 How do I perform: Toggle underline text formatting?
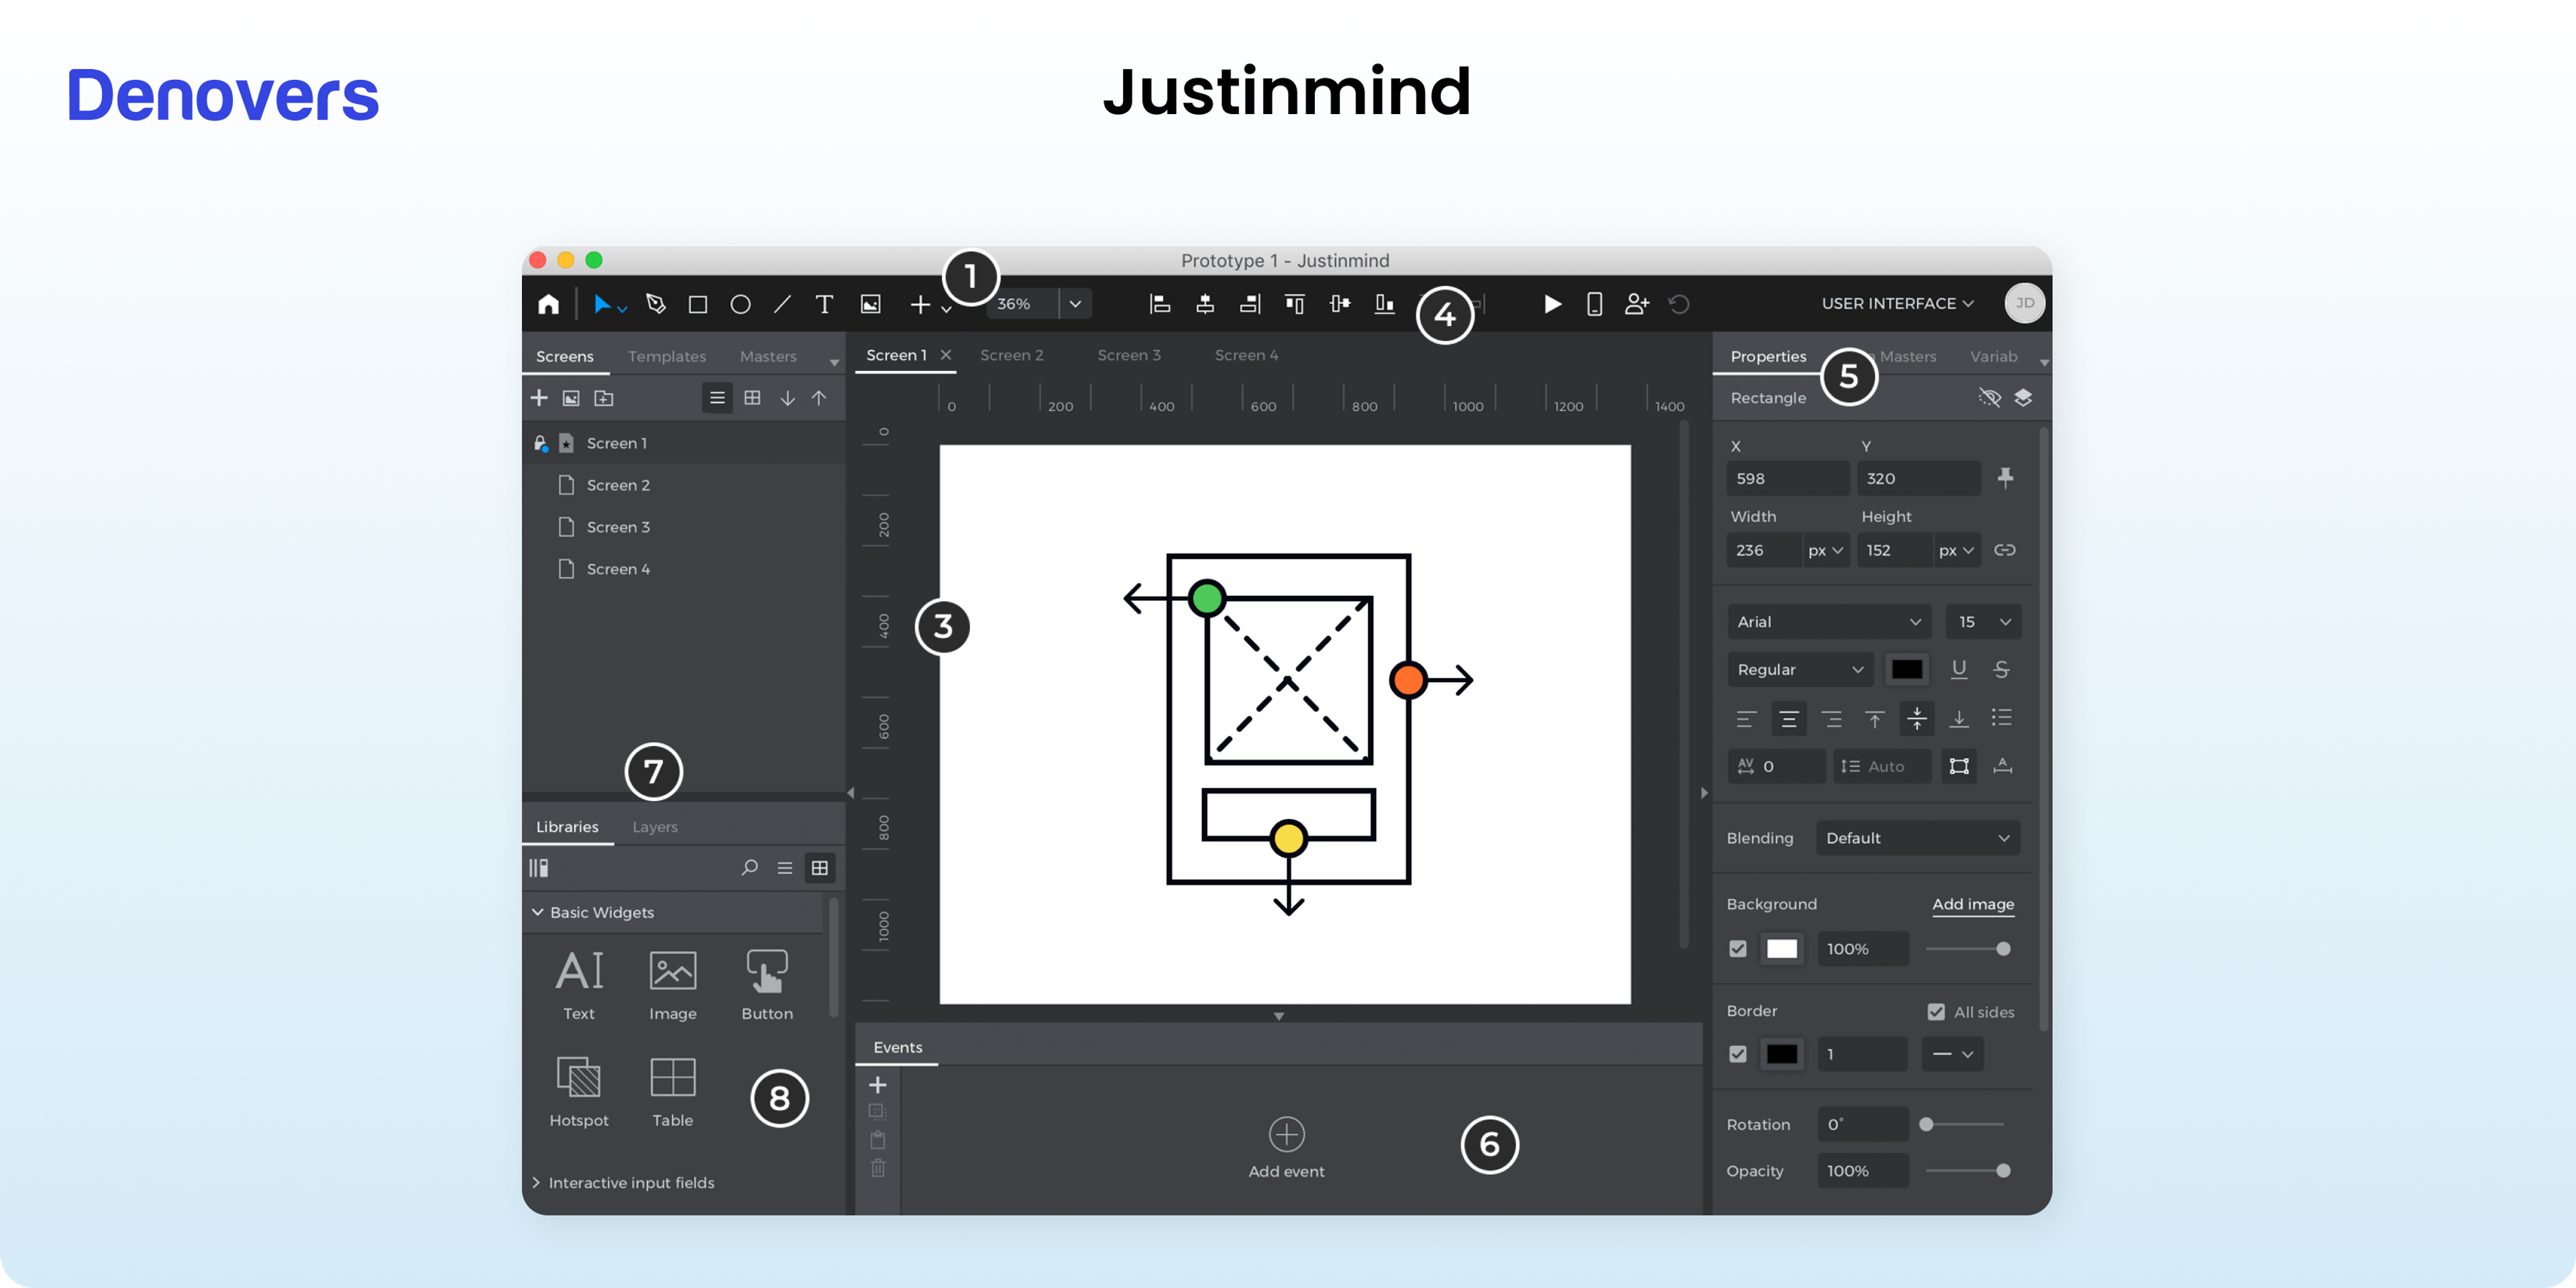click(1959, 669)
